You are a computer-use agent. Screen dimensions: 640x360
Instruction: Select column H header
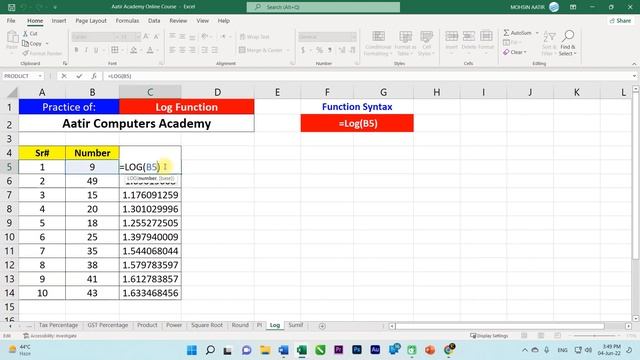click(437, 92)
